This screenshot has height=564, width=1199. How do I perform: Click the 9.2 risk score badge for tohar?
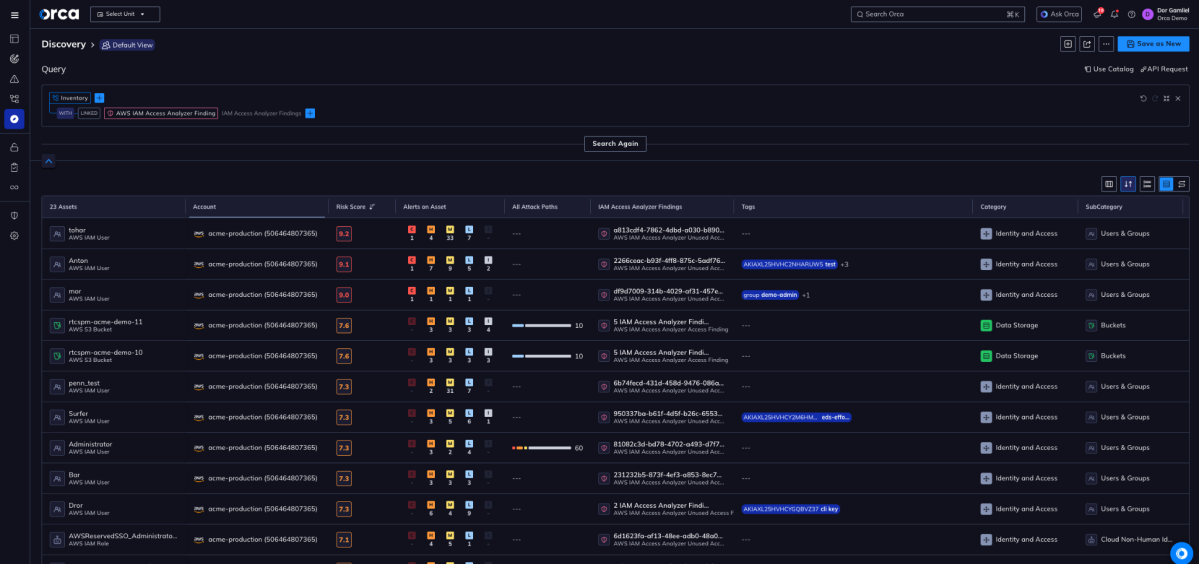coord(344,234)
